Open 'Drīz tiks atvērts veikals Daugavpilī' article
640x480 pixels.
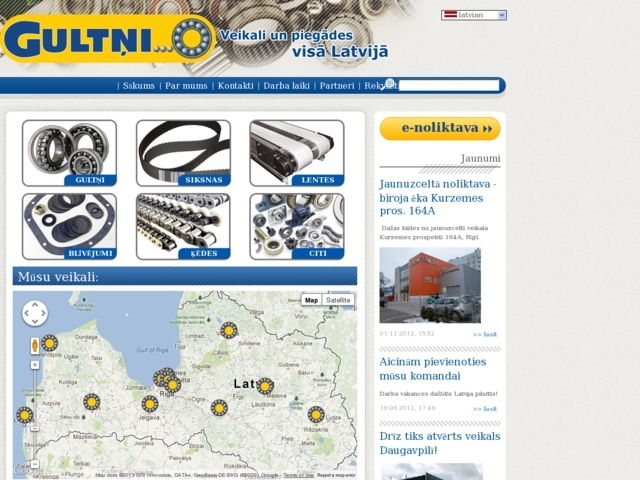440,443
